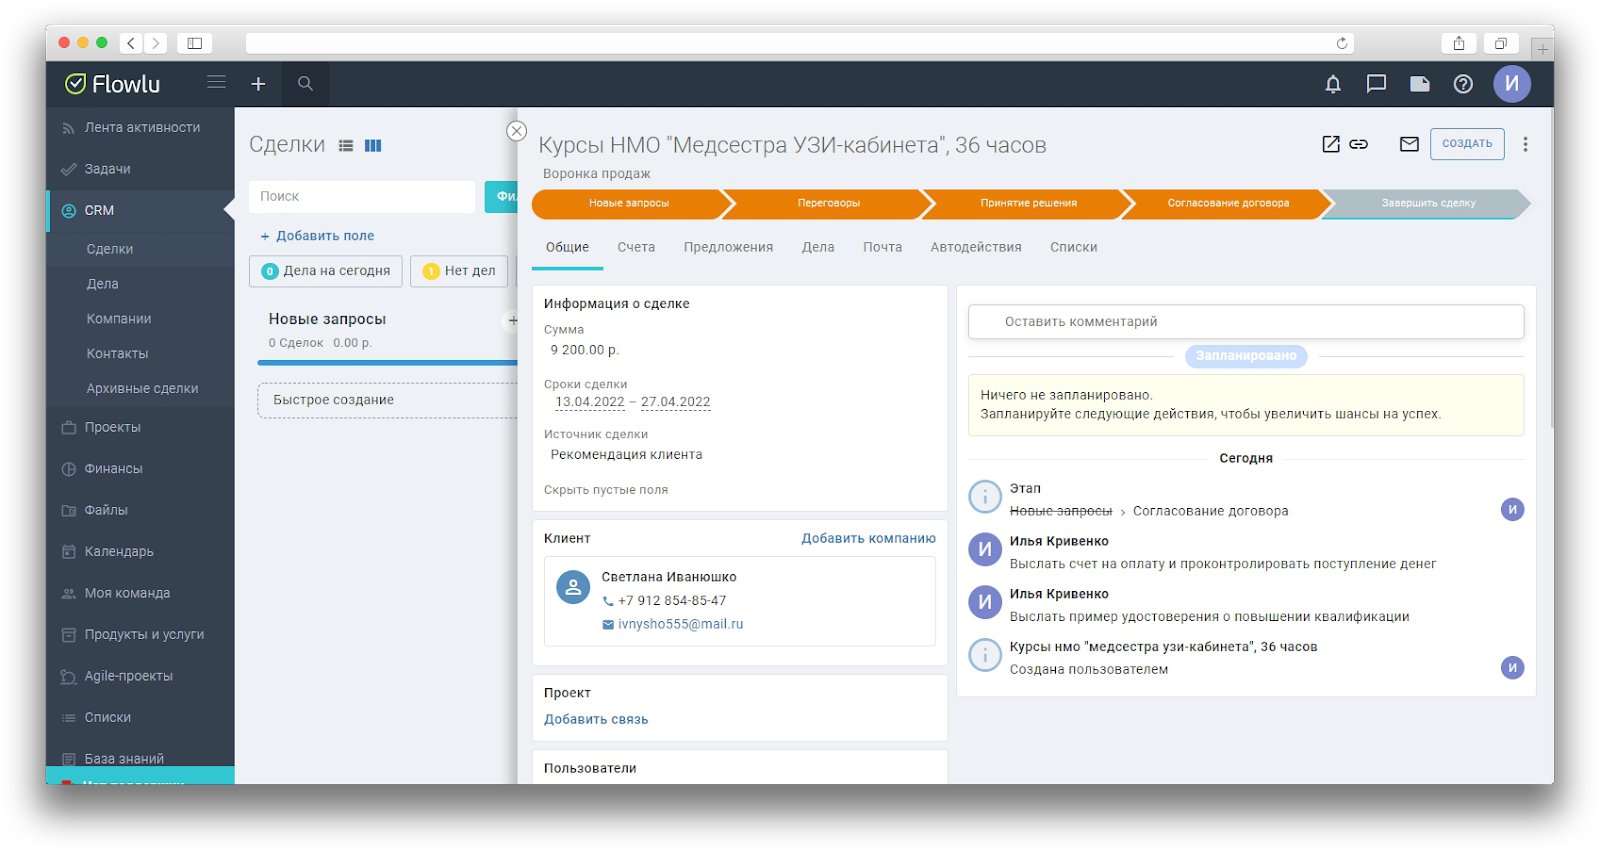Focus the Поиск deals search field
Screen dimensions: 1600x851
pyautogui.click(x=362, y=197)
